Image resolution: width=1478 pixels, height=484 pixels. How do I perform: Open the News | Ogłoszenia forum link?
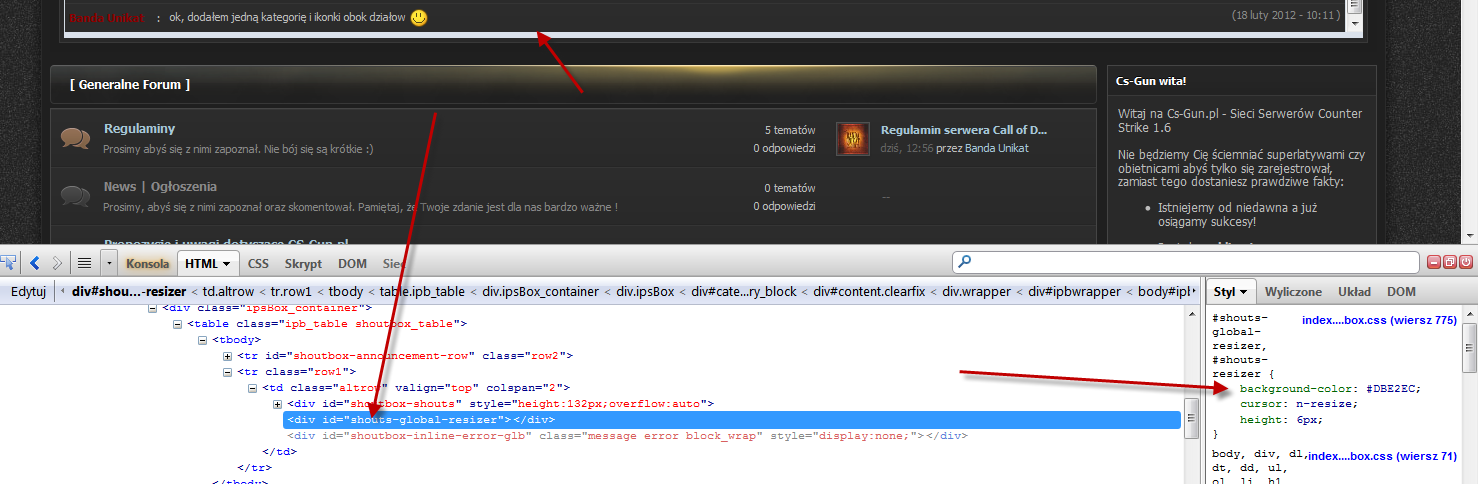[160, 187]
